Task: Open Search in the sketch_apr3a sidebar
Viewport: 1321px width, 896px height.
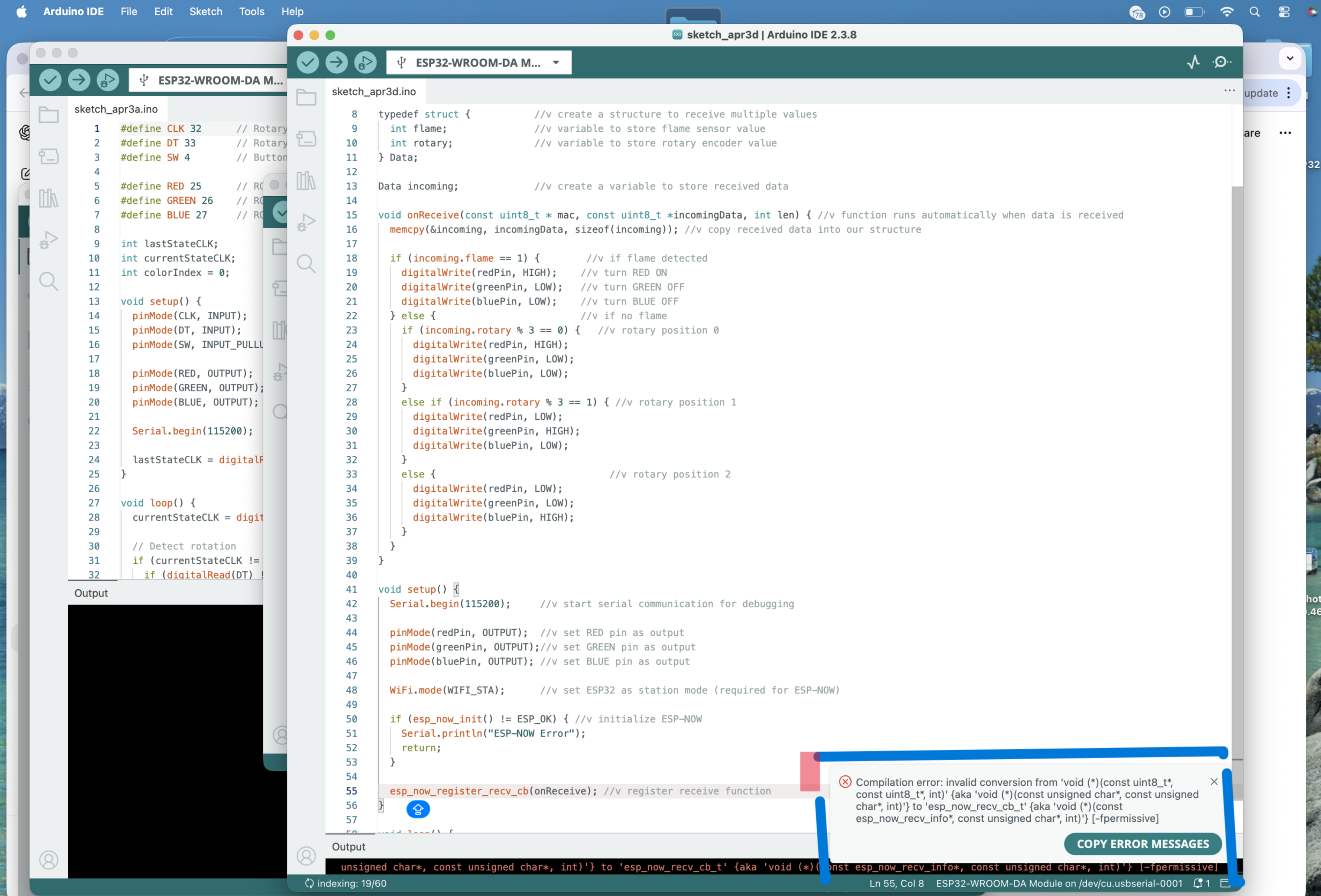Action: [48, 281]
